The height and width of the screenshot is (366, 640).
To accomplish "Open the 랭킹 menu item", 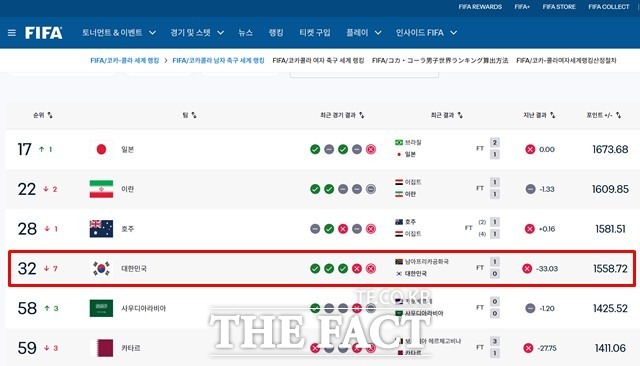I will point(276,33).
